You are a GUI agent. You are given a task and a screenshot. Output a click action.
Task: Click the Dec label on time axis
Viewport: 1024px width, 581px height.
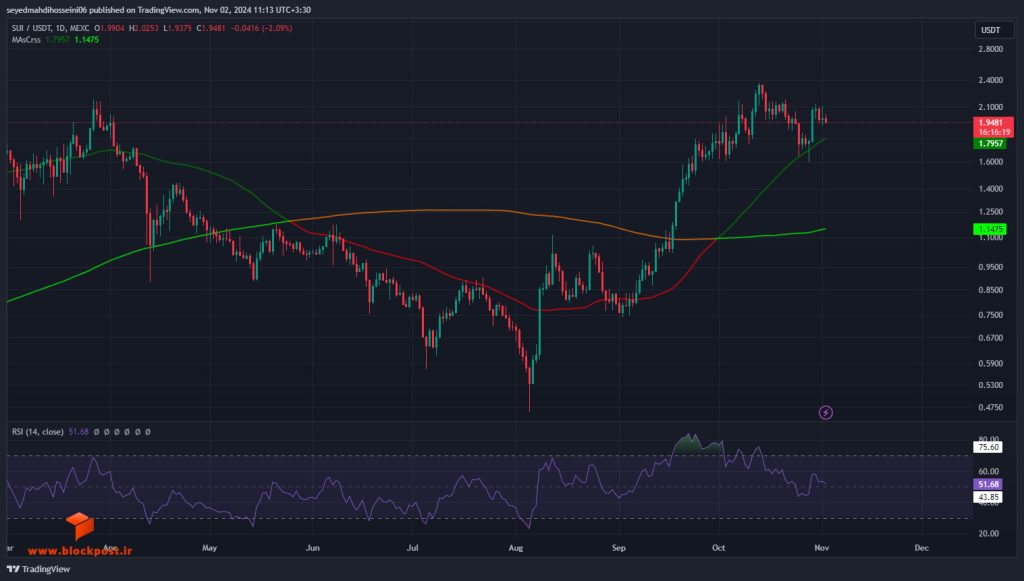921,548
